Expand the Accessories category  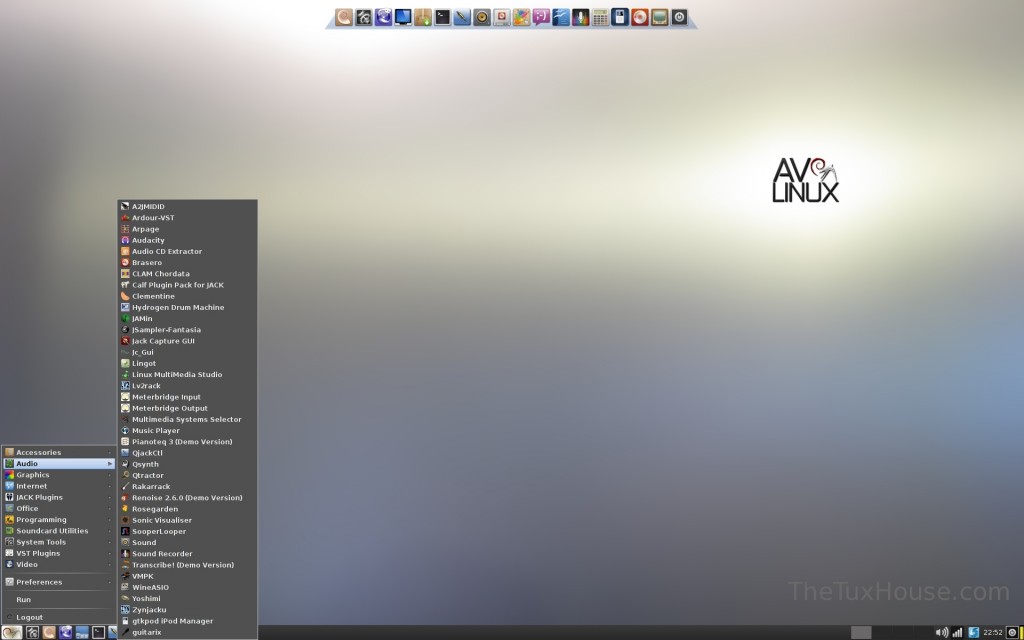point(59,452)
